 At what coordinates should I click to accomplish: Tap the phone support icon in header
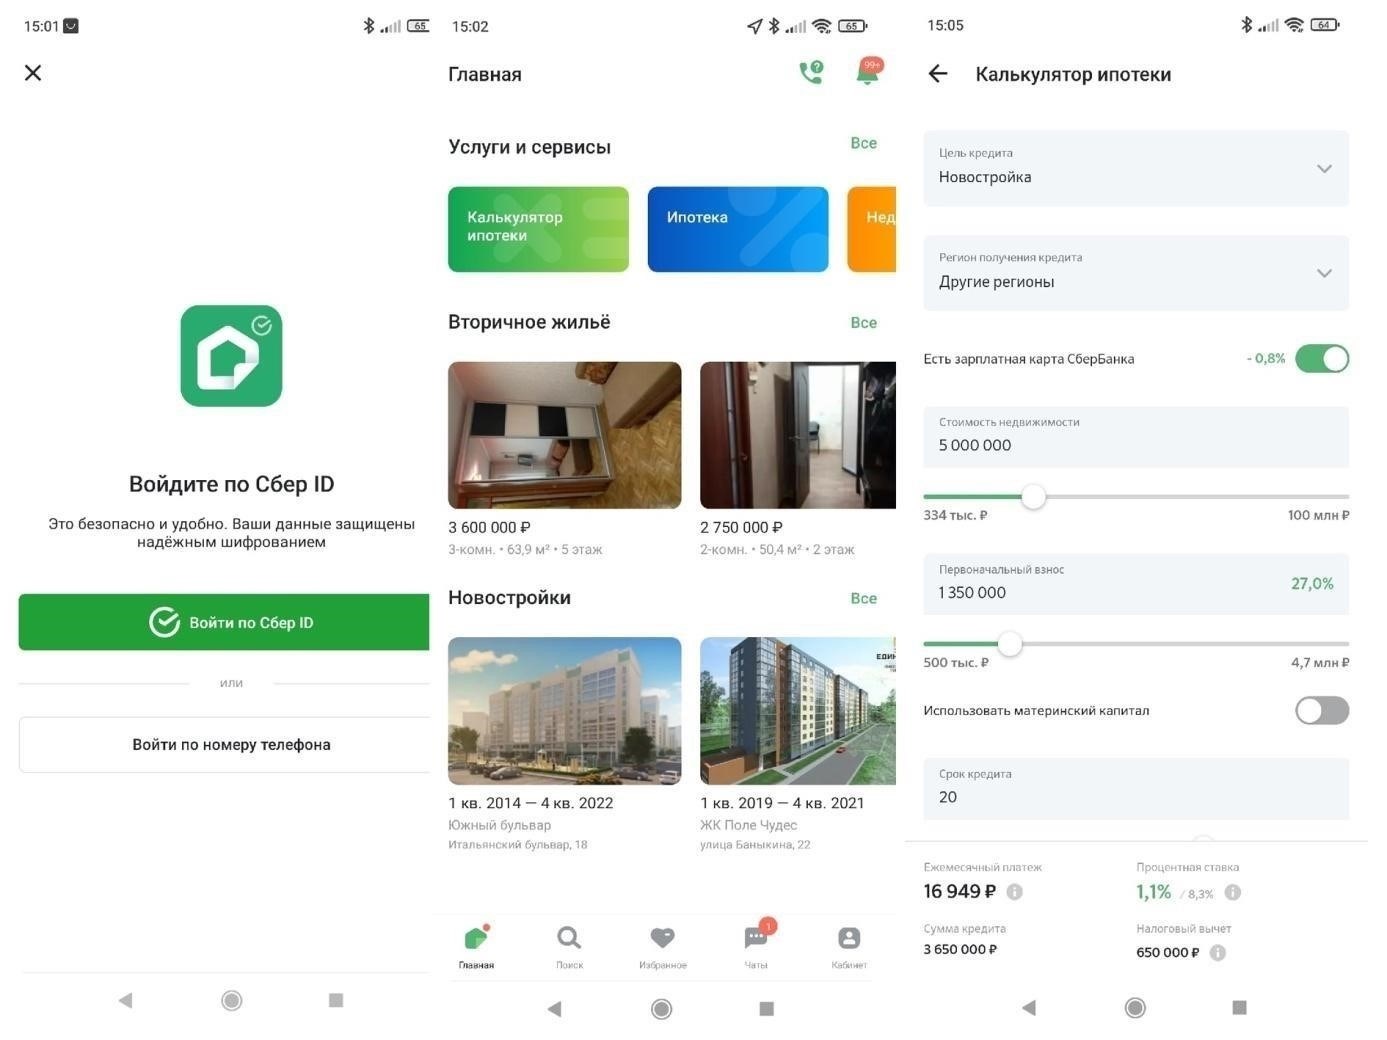tap(811, 73)
